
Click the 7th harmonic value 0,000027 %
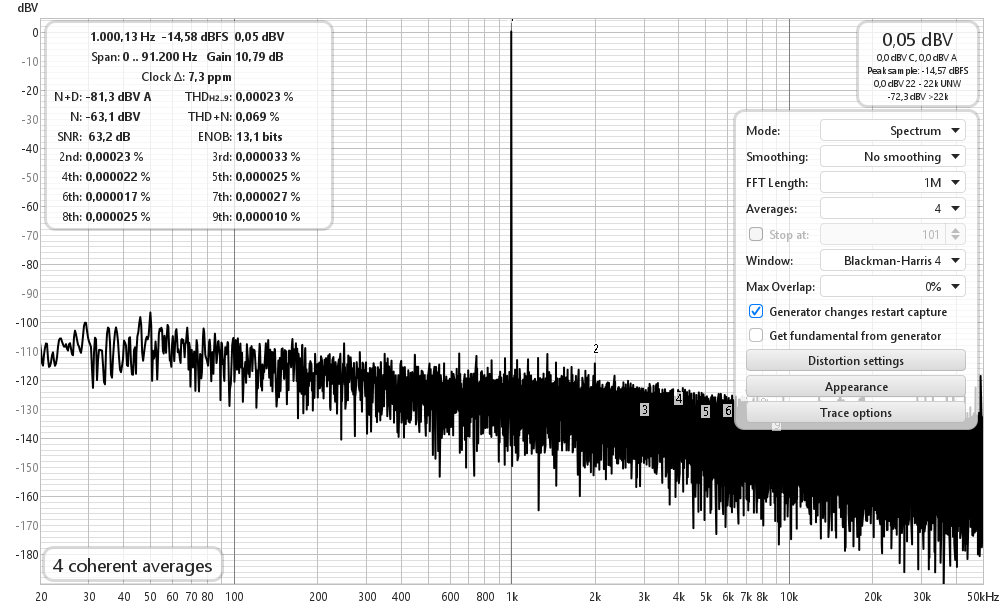(x=268, y=196)
